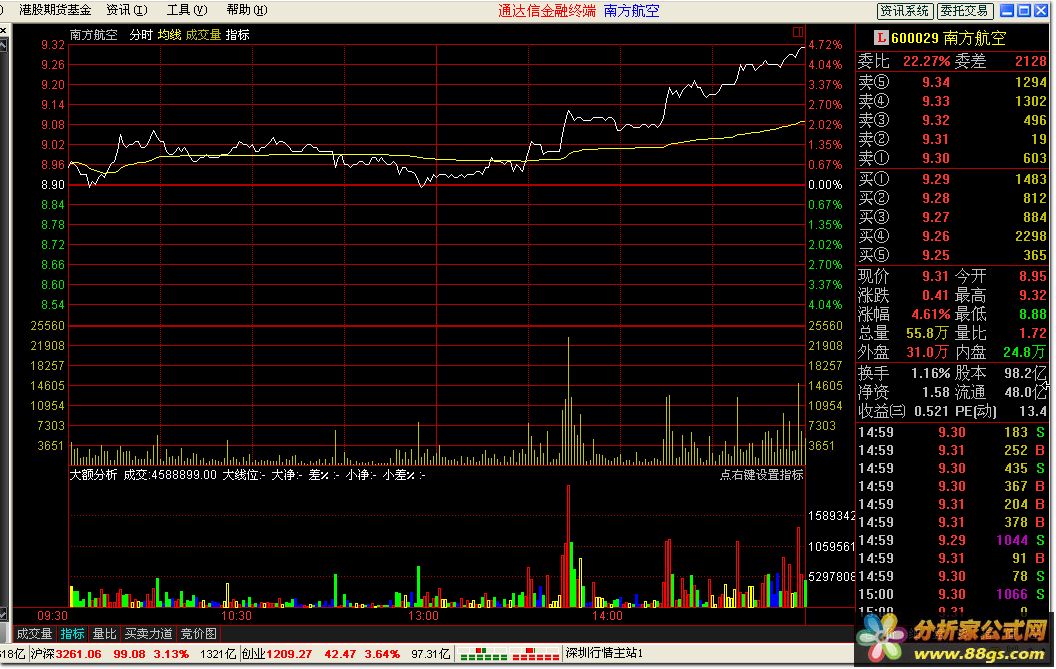Click the check-mark icon at bottom of left sidebar
The width and height of the screenshot is (1056, 669).
[x=3, y=613]
